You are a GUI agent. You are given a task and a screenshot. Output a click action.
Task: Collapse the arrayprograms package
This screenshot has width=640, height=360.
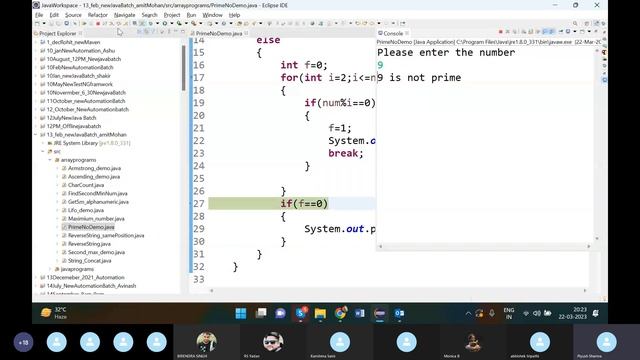50,160
